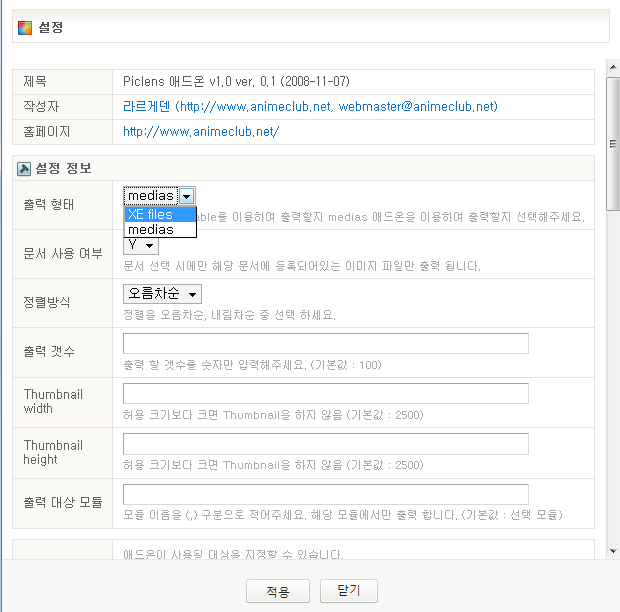
Task: Click the colorful icon beside 설정 title
Action: [25, 28]
